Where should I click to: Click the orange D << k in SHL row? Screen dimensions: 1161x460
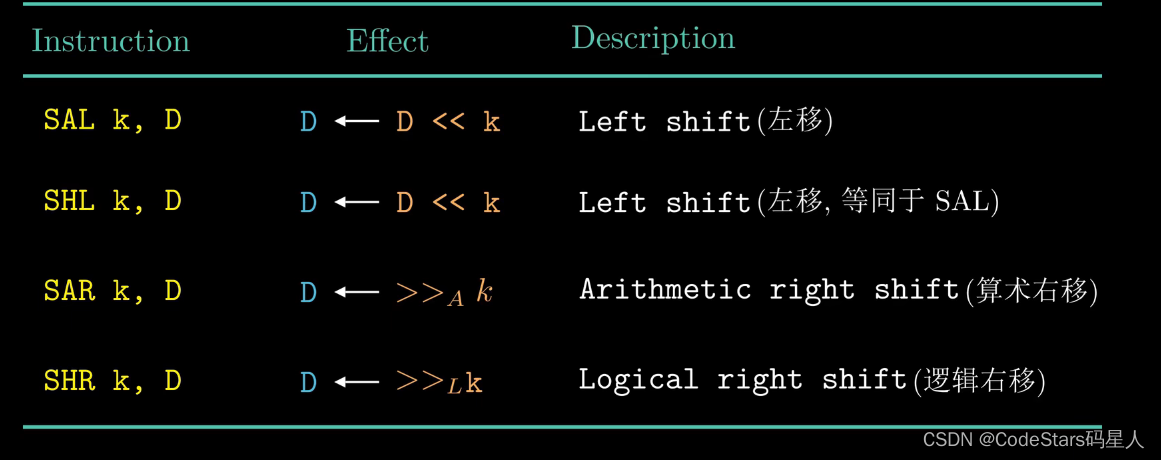coord(448,202)
